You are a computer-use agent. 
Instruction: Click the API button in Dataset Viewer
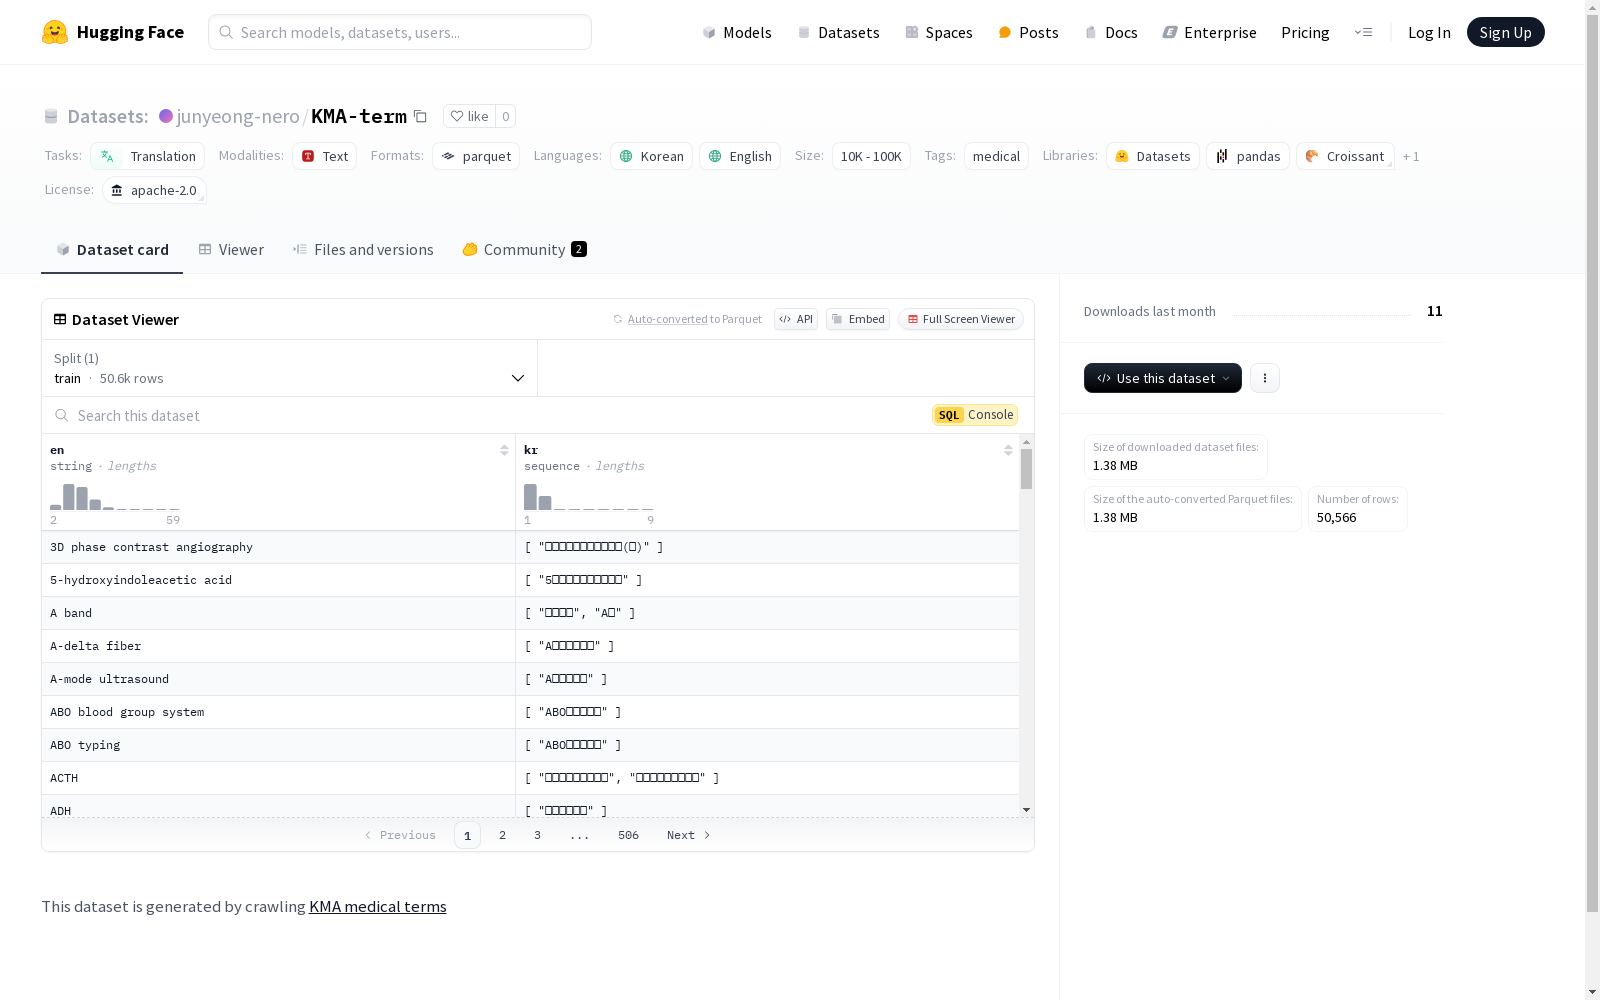[x=796, y=319]
